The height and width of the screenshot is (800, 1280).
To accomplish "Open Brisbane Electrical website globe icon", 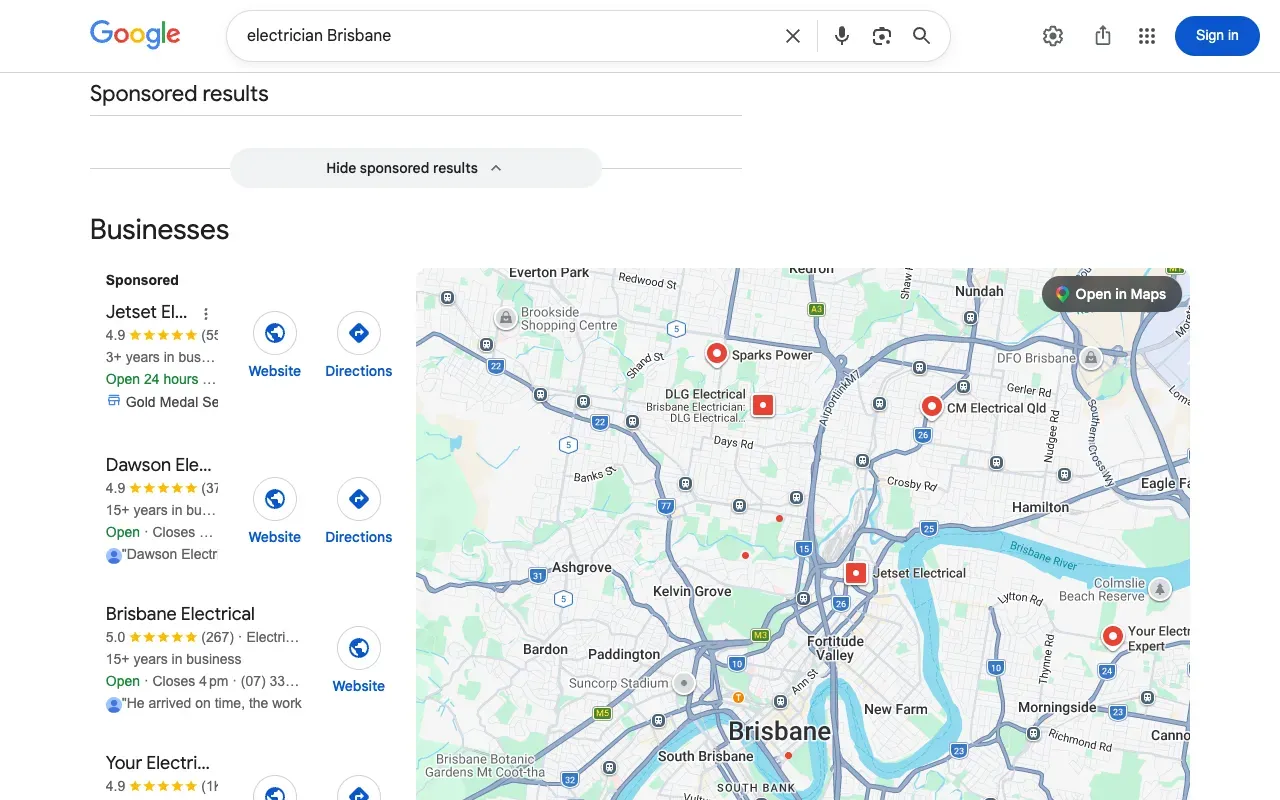I will coord(359,648).
